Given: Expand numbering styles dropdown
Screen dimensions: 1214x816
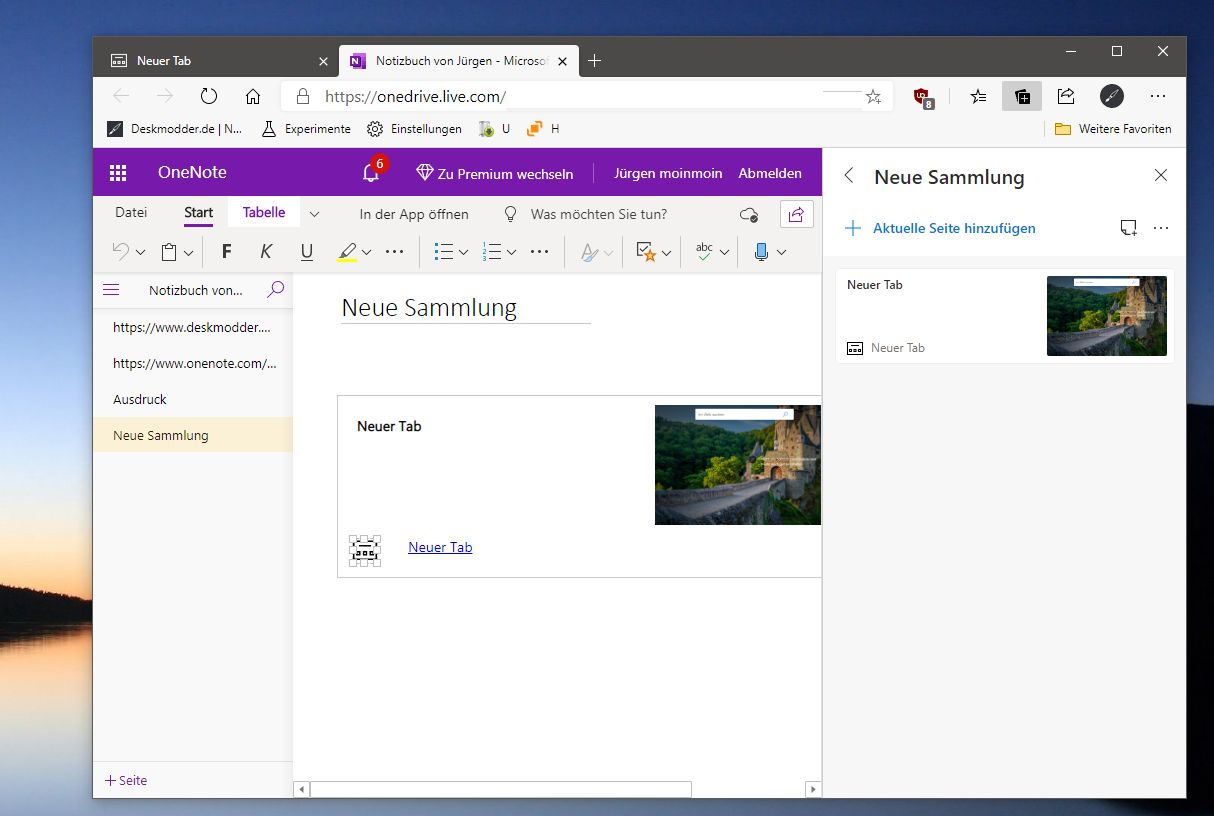Looking at the screenshot, I should (x=512, y=253).
